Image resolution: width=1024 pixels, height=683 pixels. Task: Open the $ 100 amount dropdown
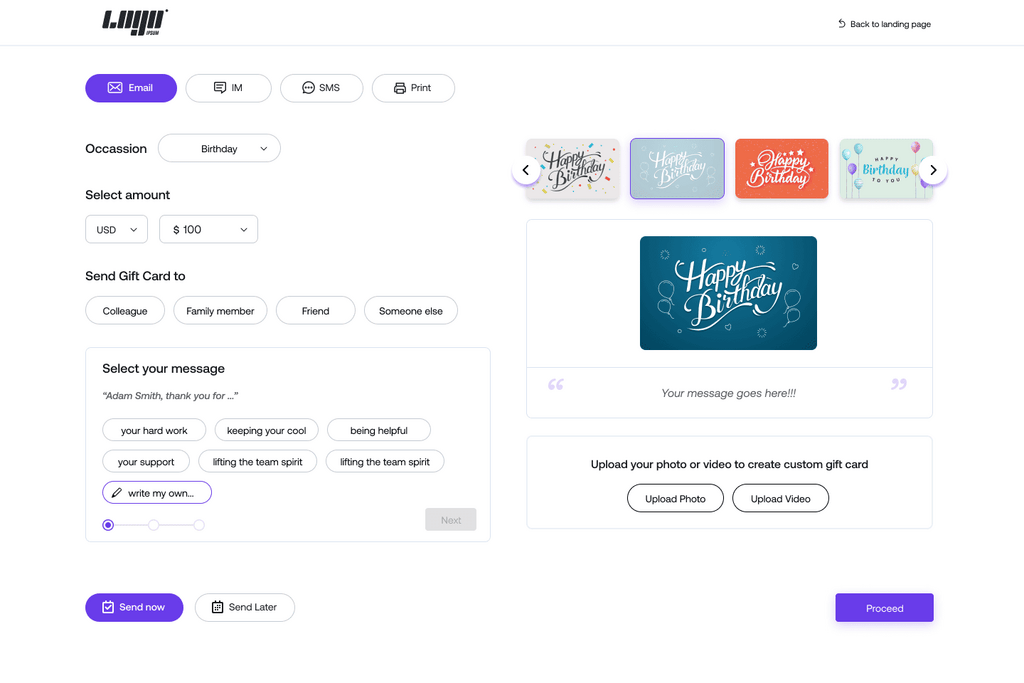208,230
